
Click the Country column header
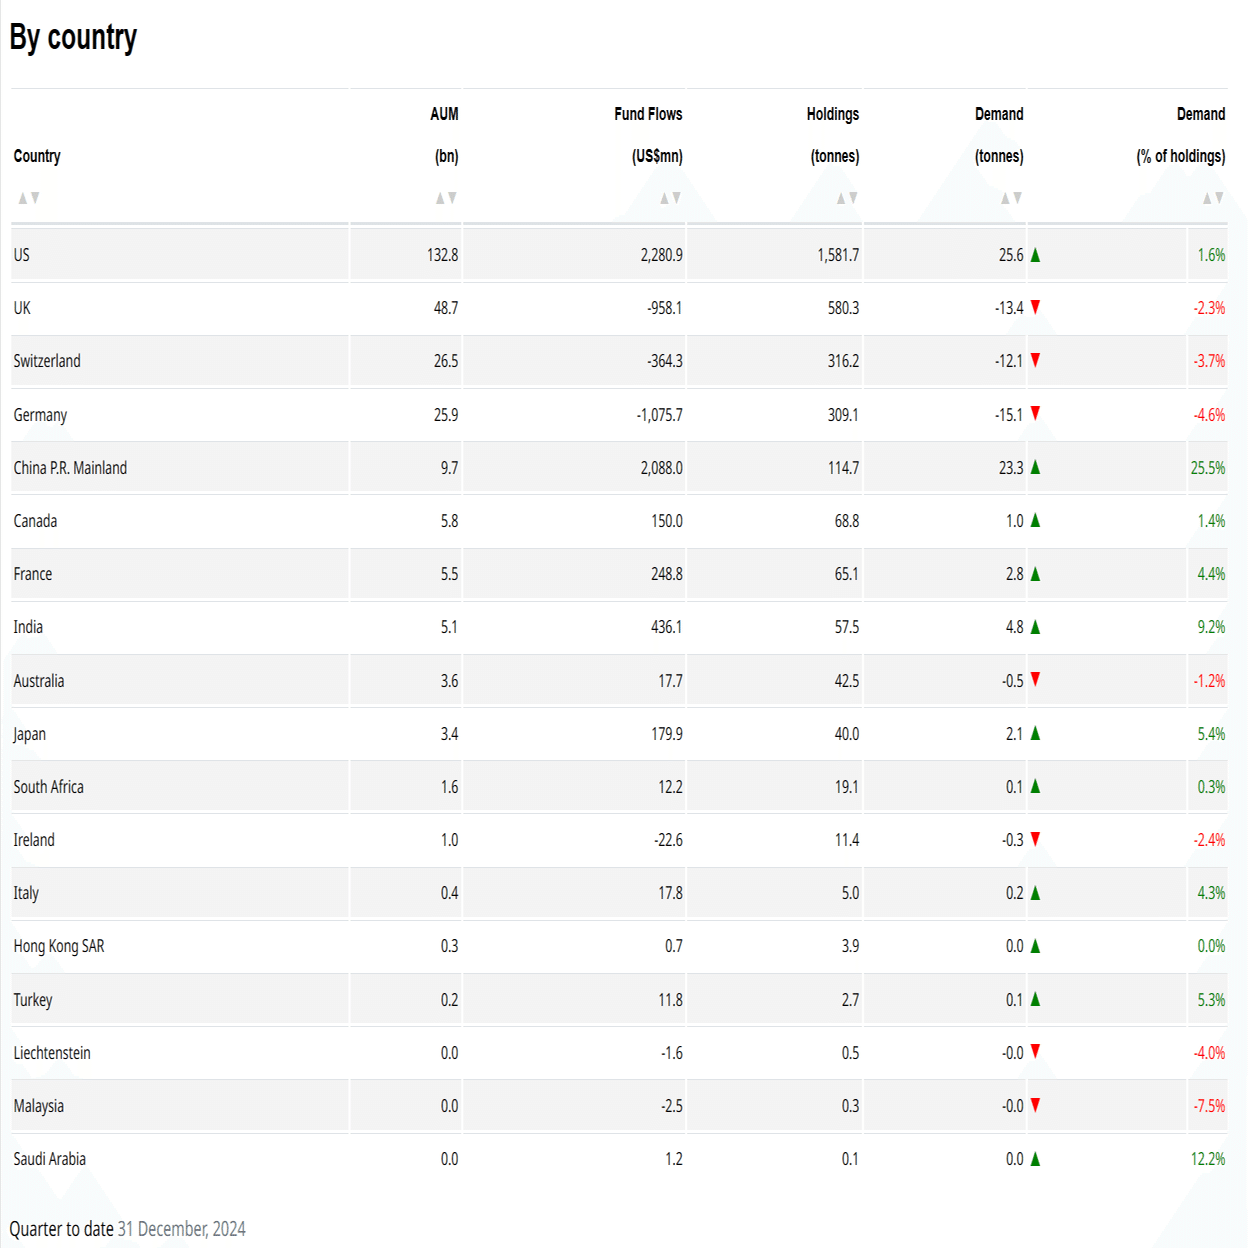point(37,156)
